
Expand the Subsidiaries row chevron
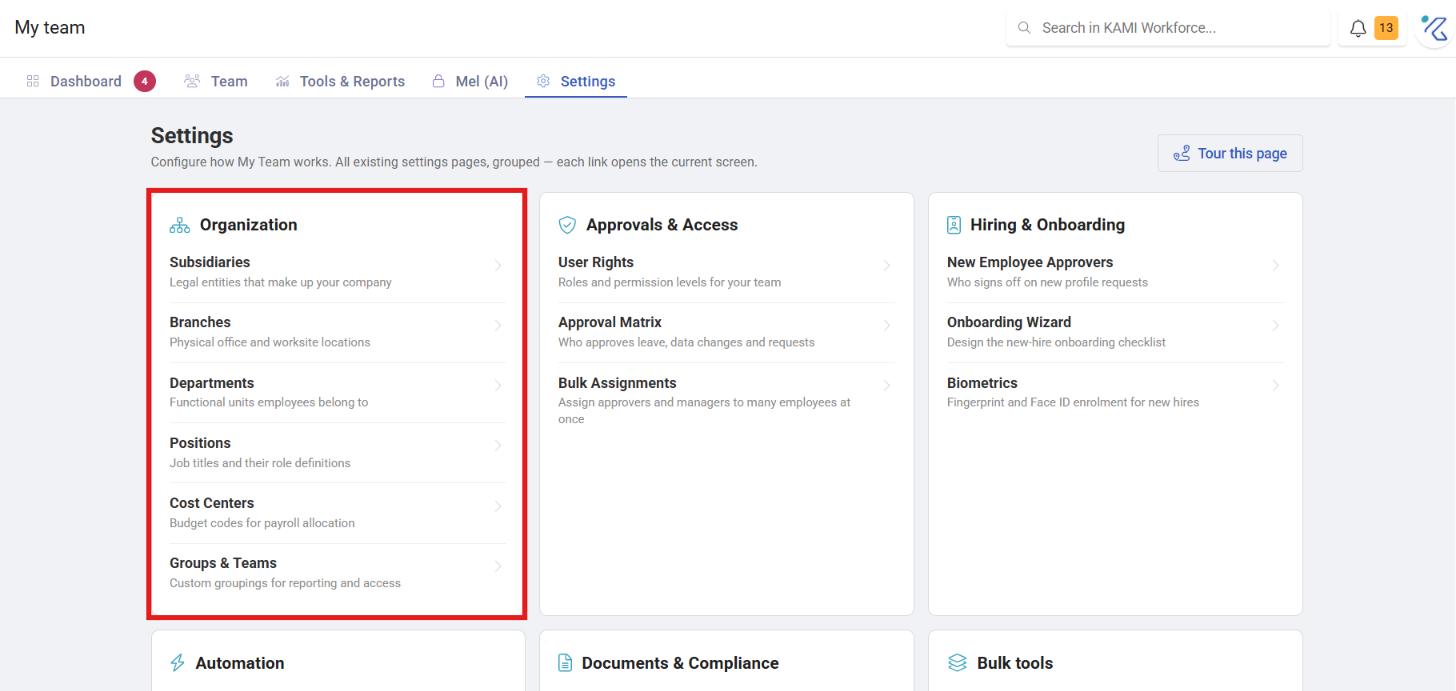pos(498,266)
